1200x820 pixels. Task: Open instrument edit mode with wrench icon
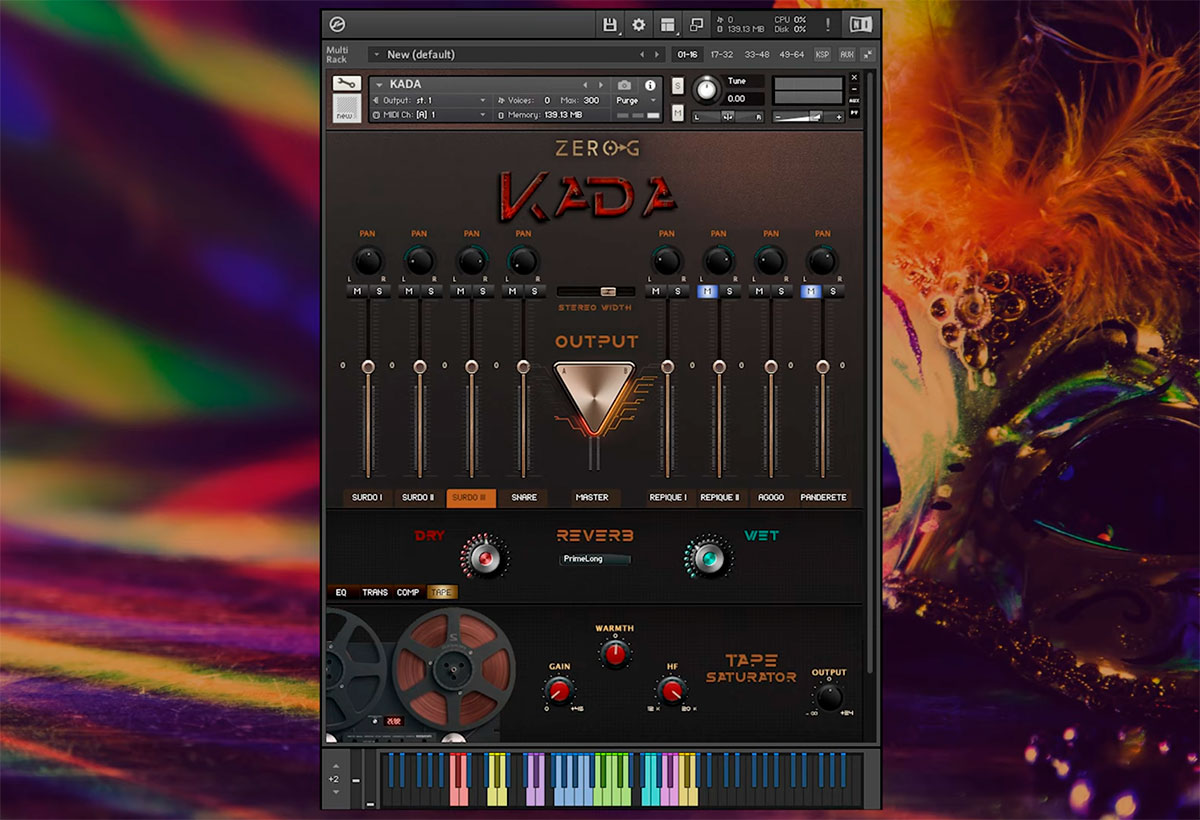tap(346, 84)
